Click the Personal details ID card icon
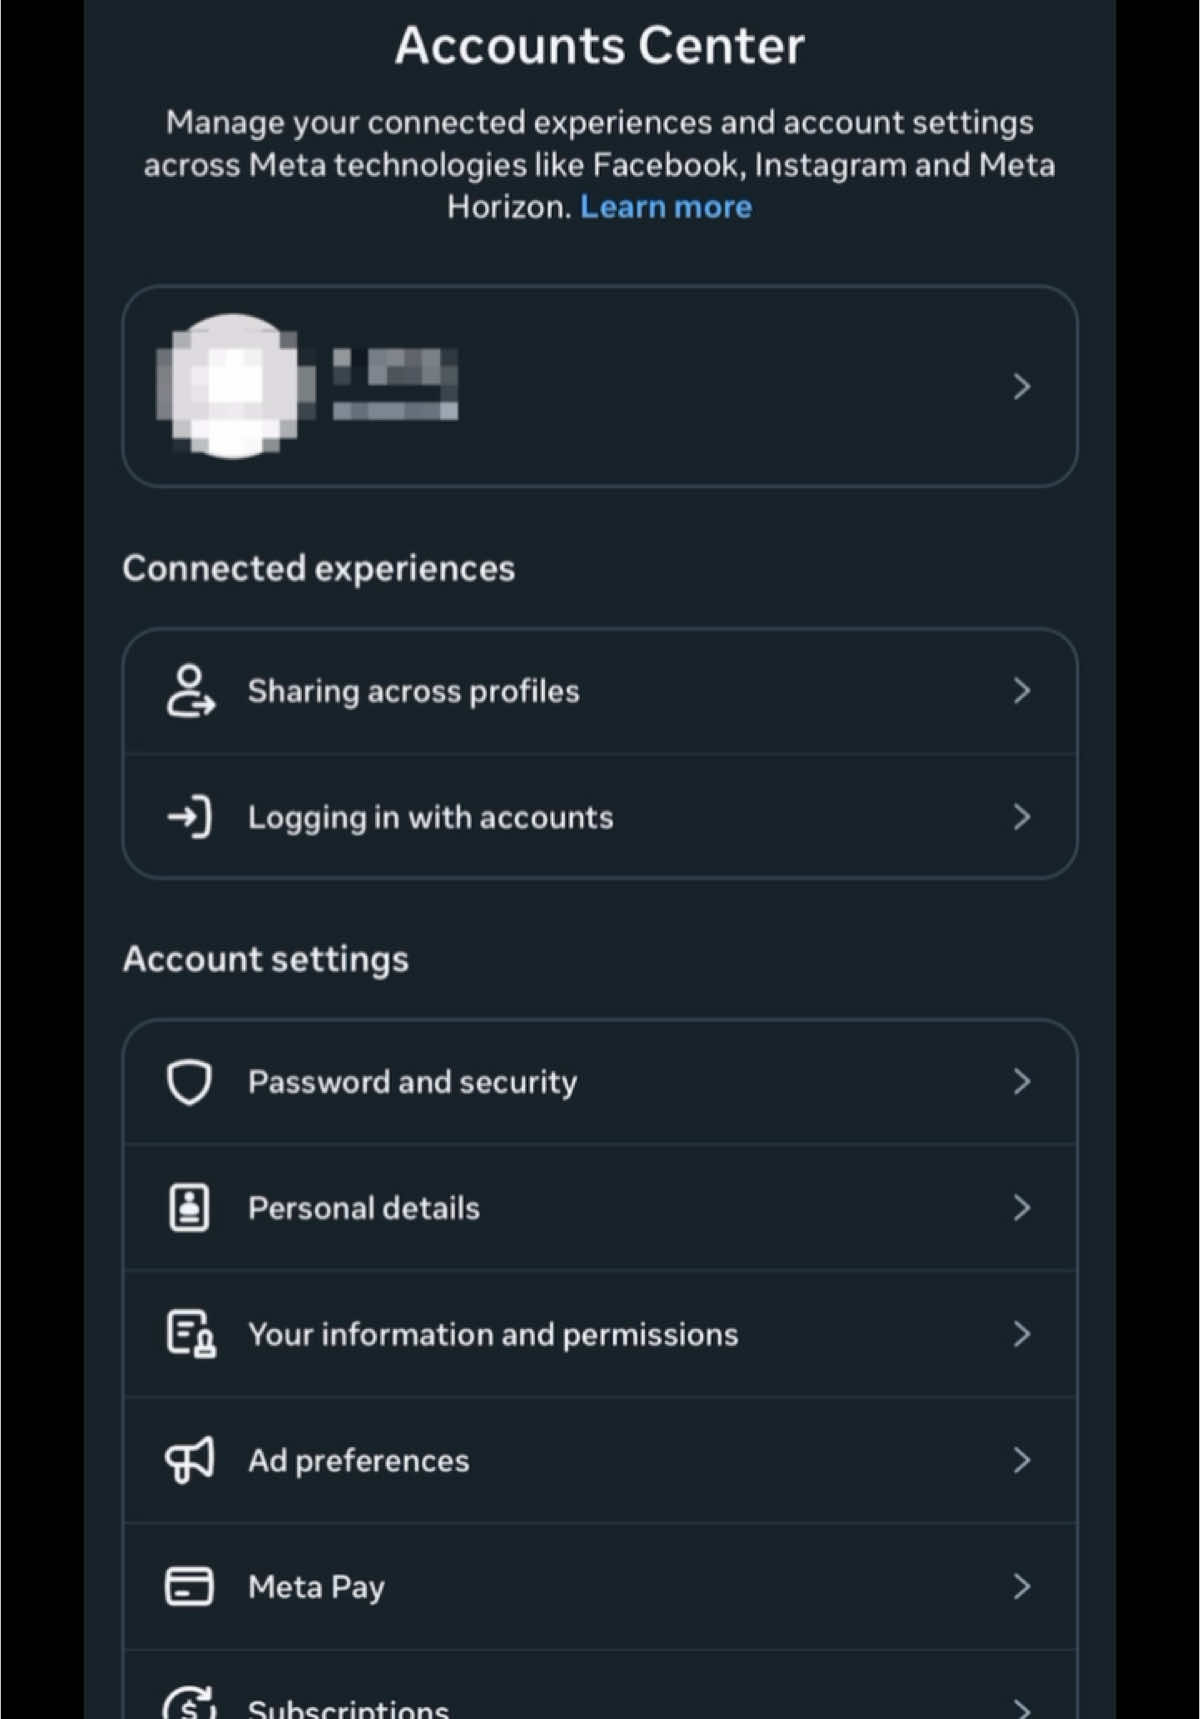 [189, 1208]
